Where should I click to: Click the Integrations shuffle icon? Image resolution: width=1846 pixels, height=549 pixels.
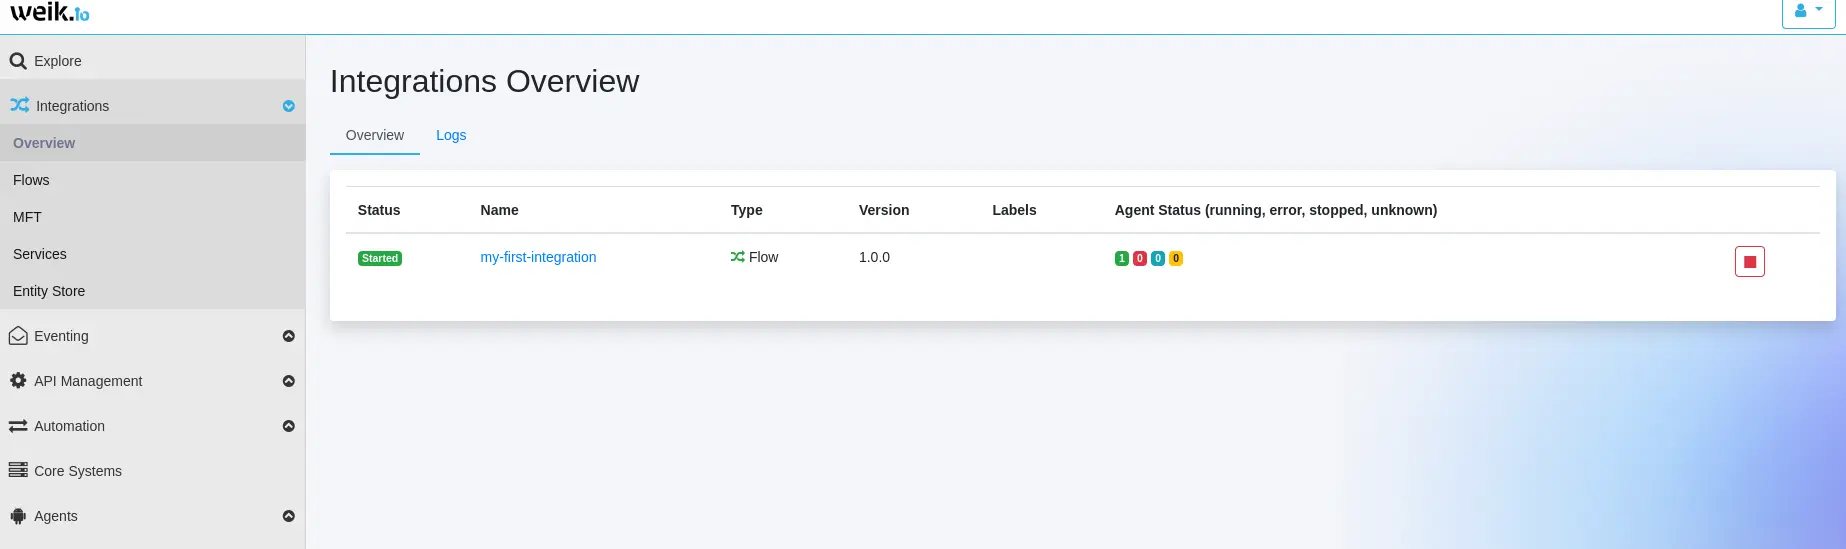(19, 105)
